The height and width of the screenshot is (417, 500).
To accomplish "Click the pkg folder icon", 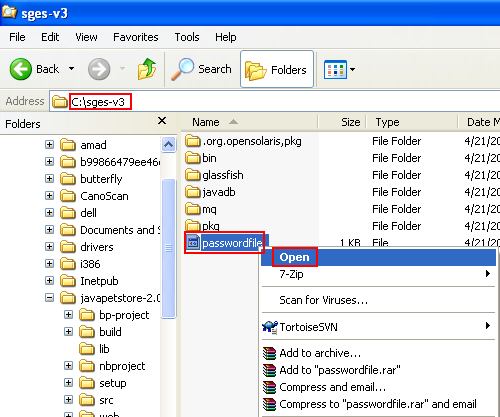I will pos(193,225).
